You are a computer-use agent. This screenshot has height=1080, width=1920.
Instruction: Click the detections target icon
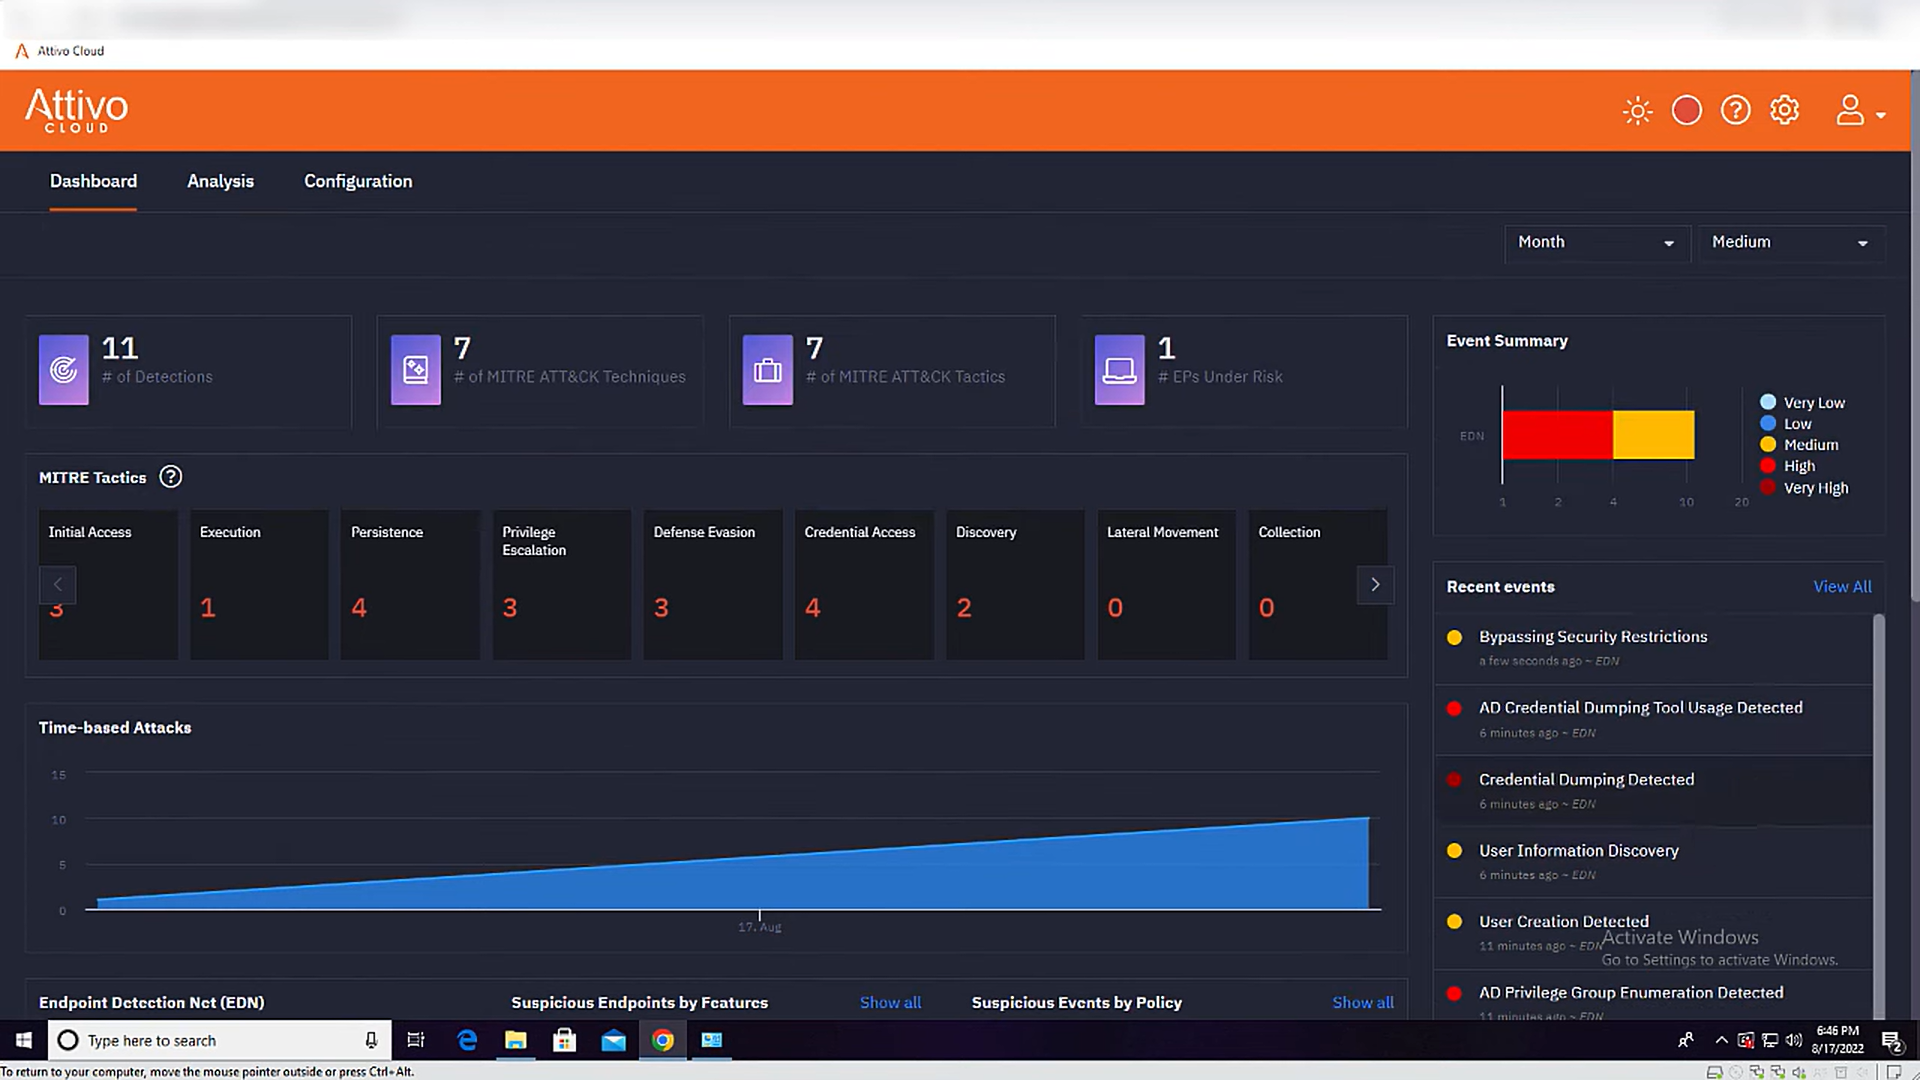(63, 370)
